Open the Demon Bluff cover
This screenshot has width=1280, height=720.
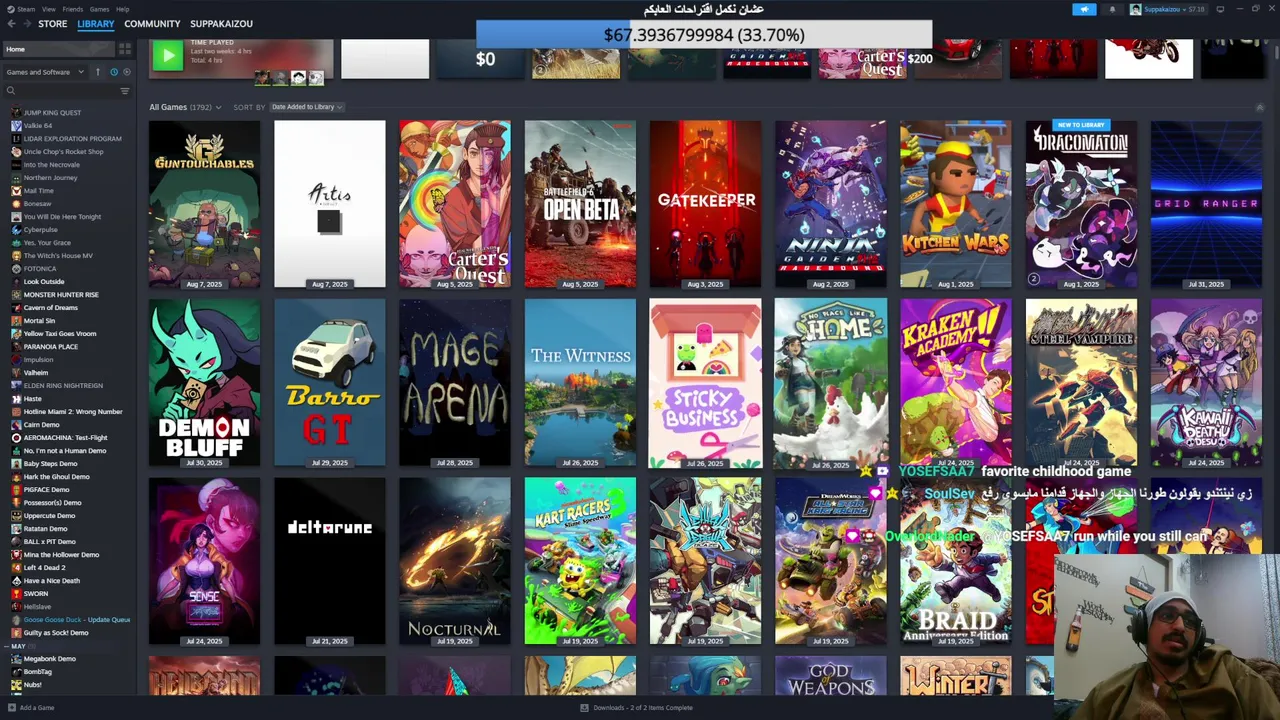pos(204,382)
